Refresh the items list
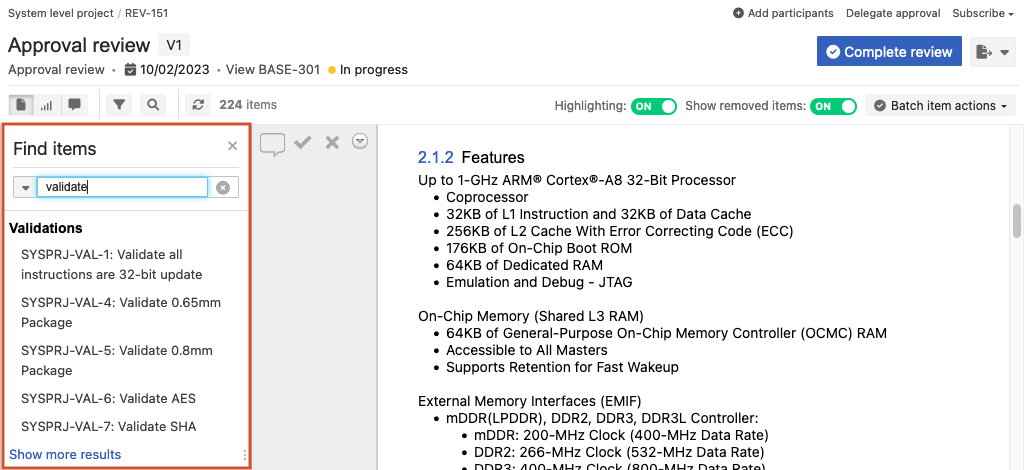Image resolution: width=1024 pixels, height=470 pixels. [198, 105]
